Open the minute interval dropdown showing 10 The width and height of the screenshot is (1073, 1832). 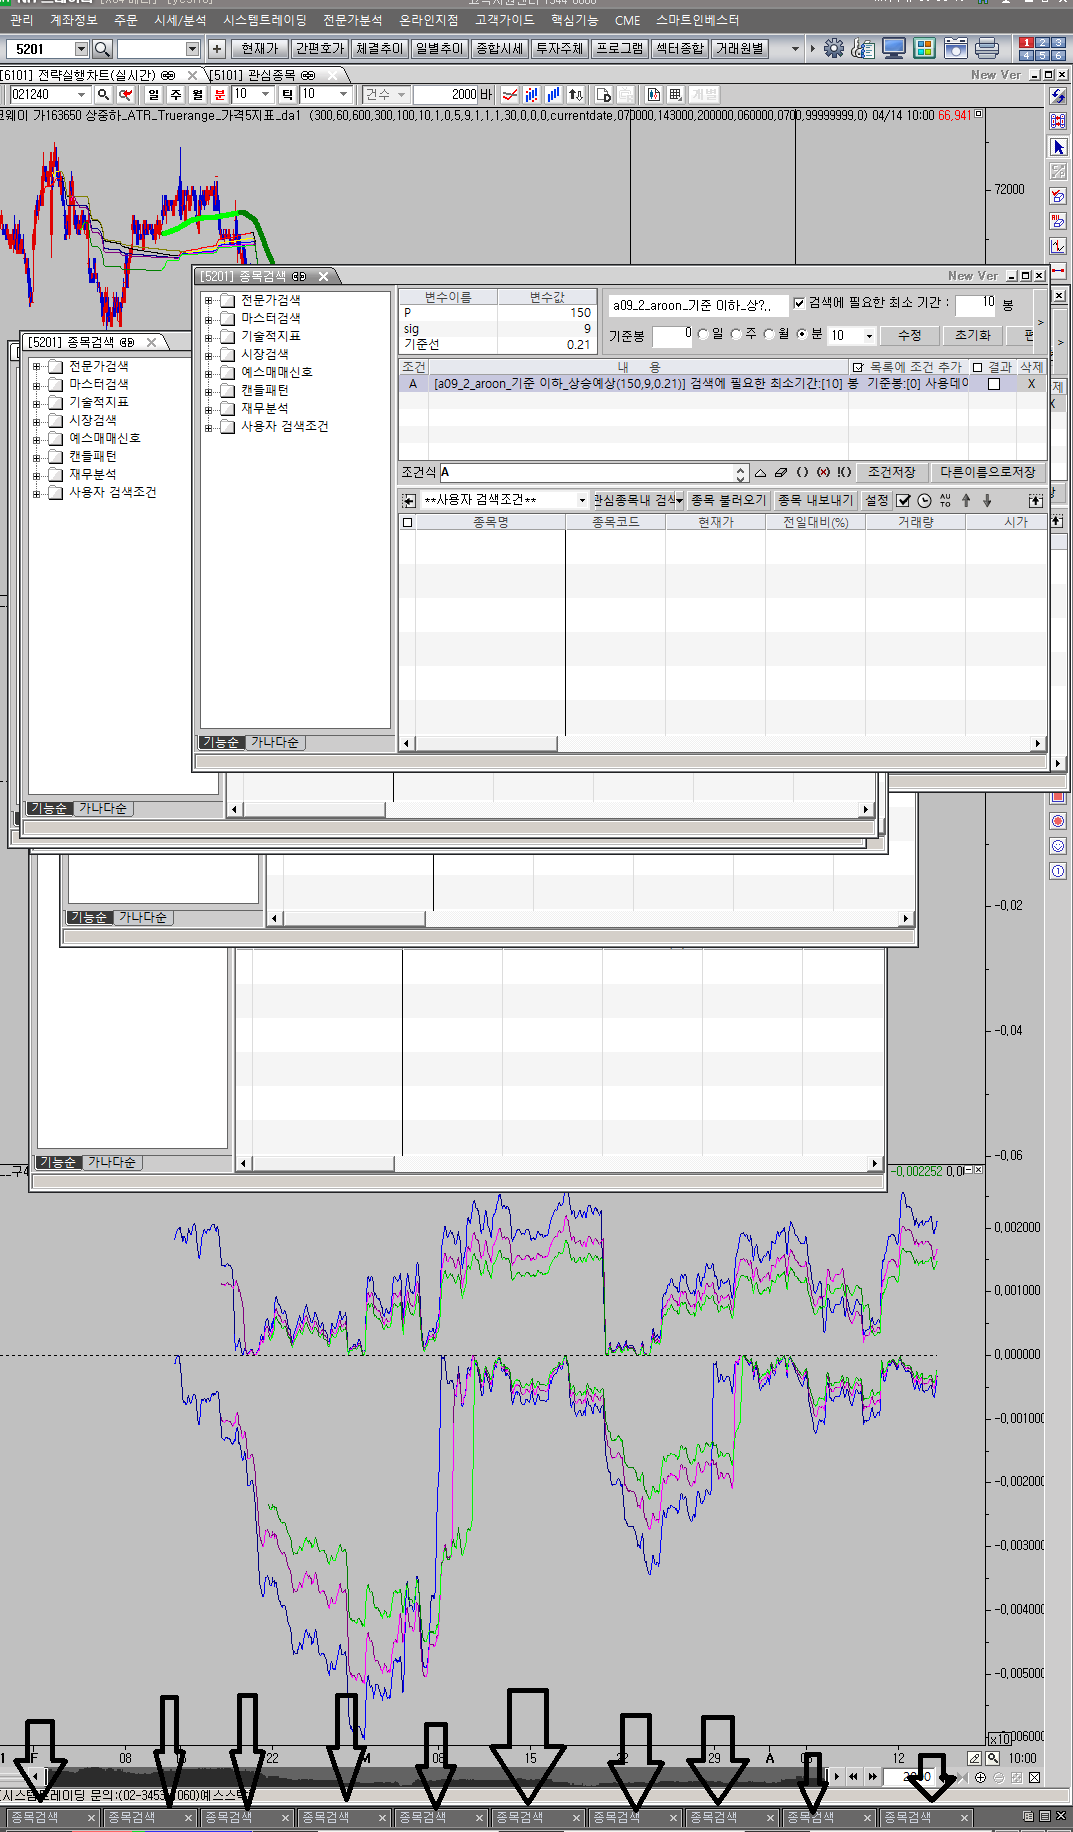click(869, 336)
